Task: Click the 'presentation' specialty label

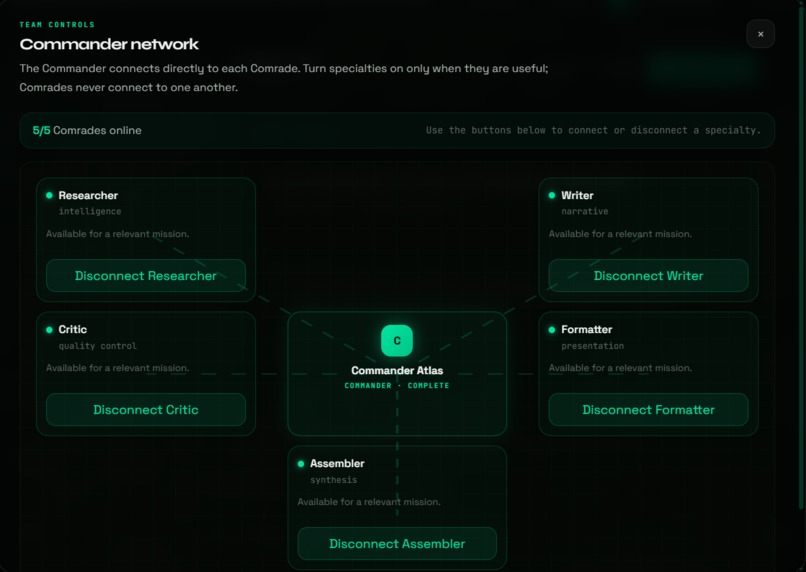Action: click(593, 346)
